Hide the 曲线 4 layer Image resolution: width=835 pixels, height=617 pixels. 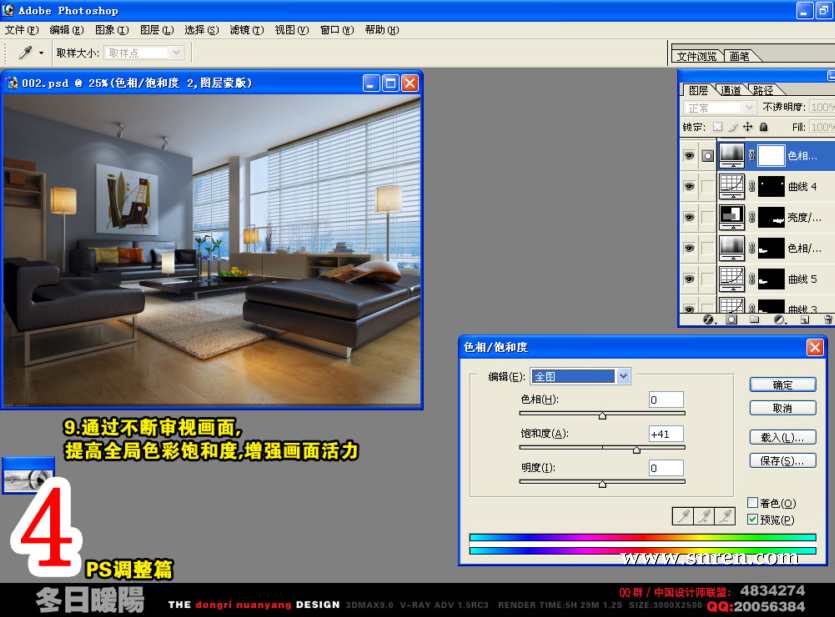(x=690, y=186)
